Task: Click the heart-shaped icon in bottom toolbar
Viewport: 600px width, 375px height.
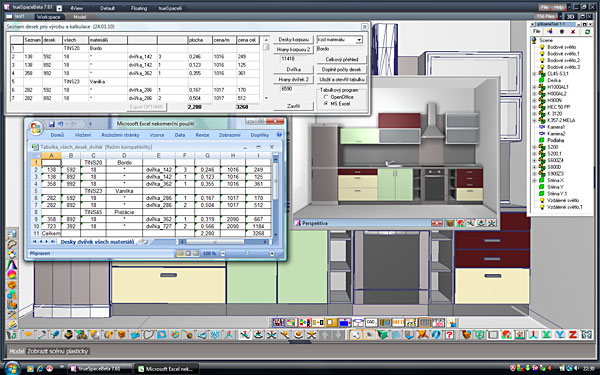Action: [x=148, y=335]
